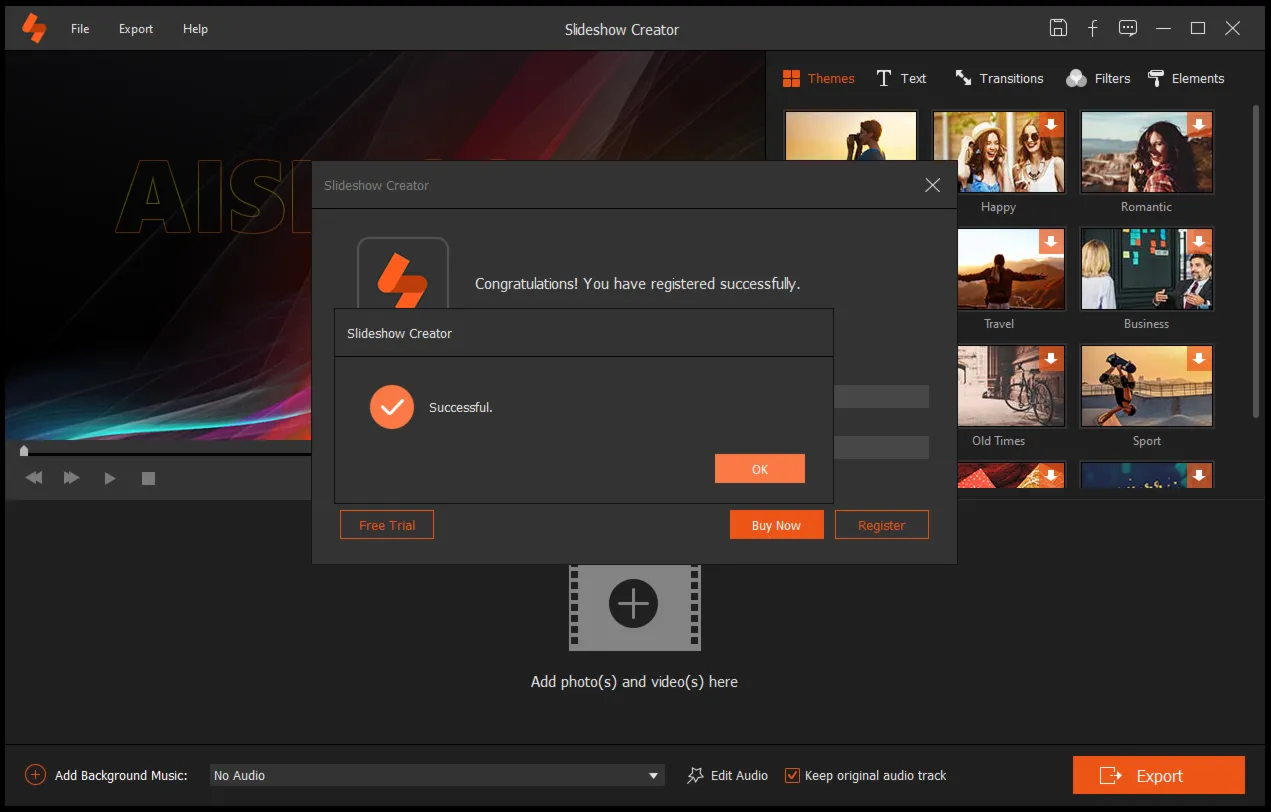The image size is (1271, 812).
Task: Open the No Audio dropdown
Action: click(x=437, y=775)
